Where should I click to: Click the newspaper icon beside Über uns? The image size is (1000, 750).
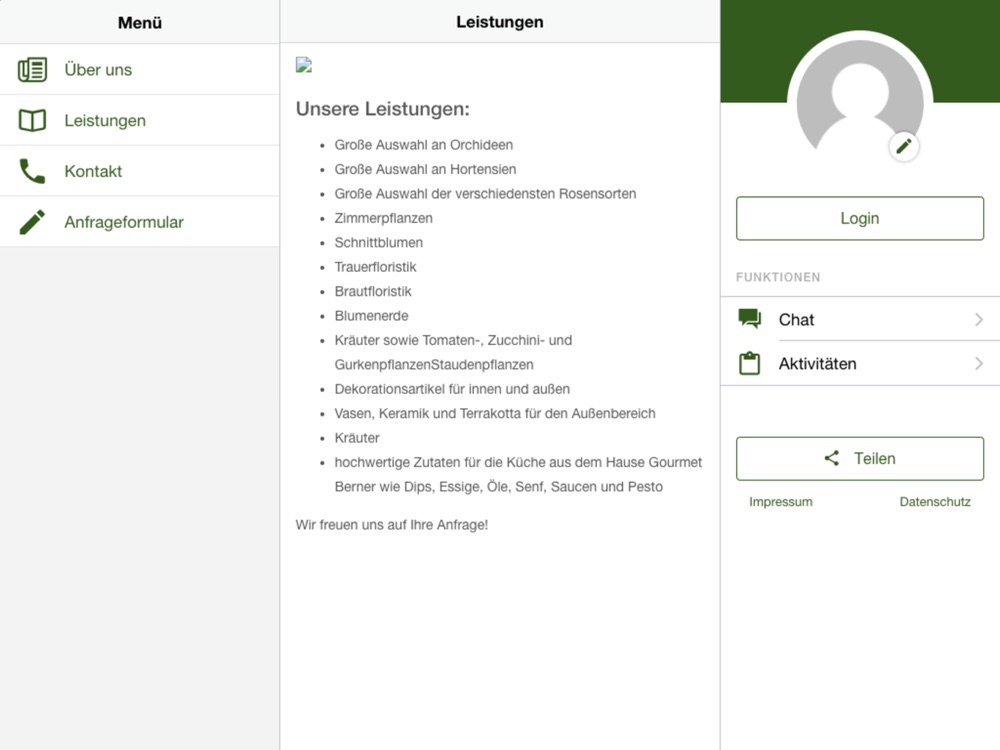coord(32,70)
